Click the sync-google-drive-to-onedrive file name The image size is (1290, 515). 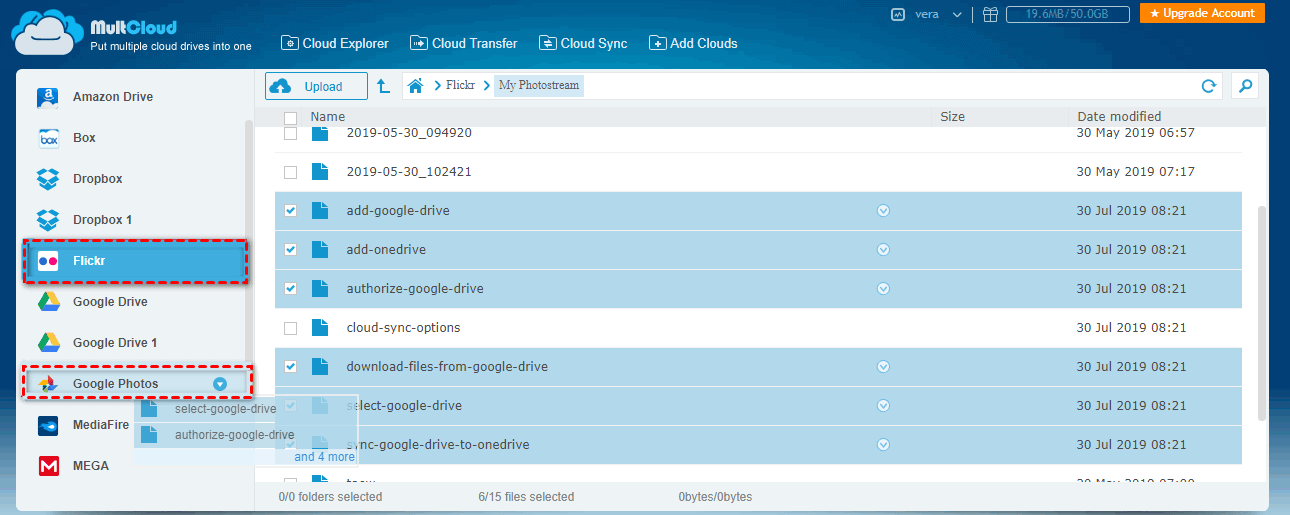click(438, 445)
